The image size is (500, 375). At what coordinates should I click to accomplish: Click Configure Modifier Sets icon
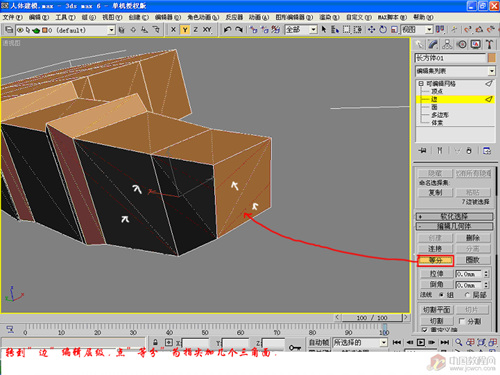click(487, 151)
